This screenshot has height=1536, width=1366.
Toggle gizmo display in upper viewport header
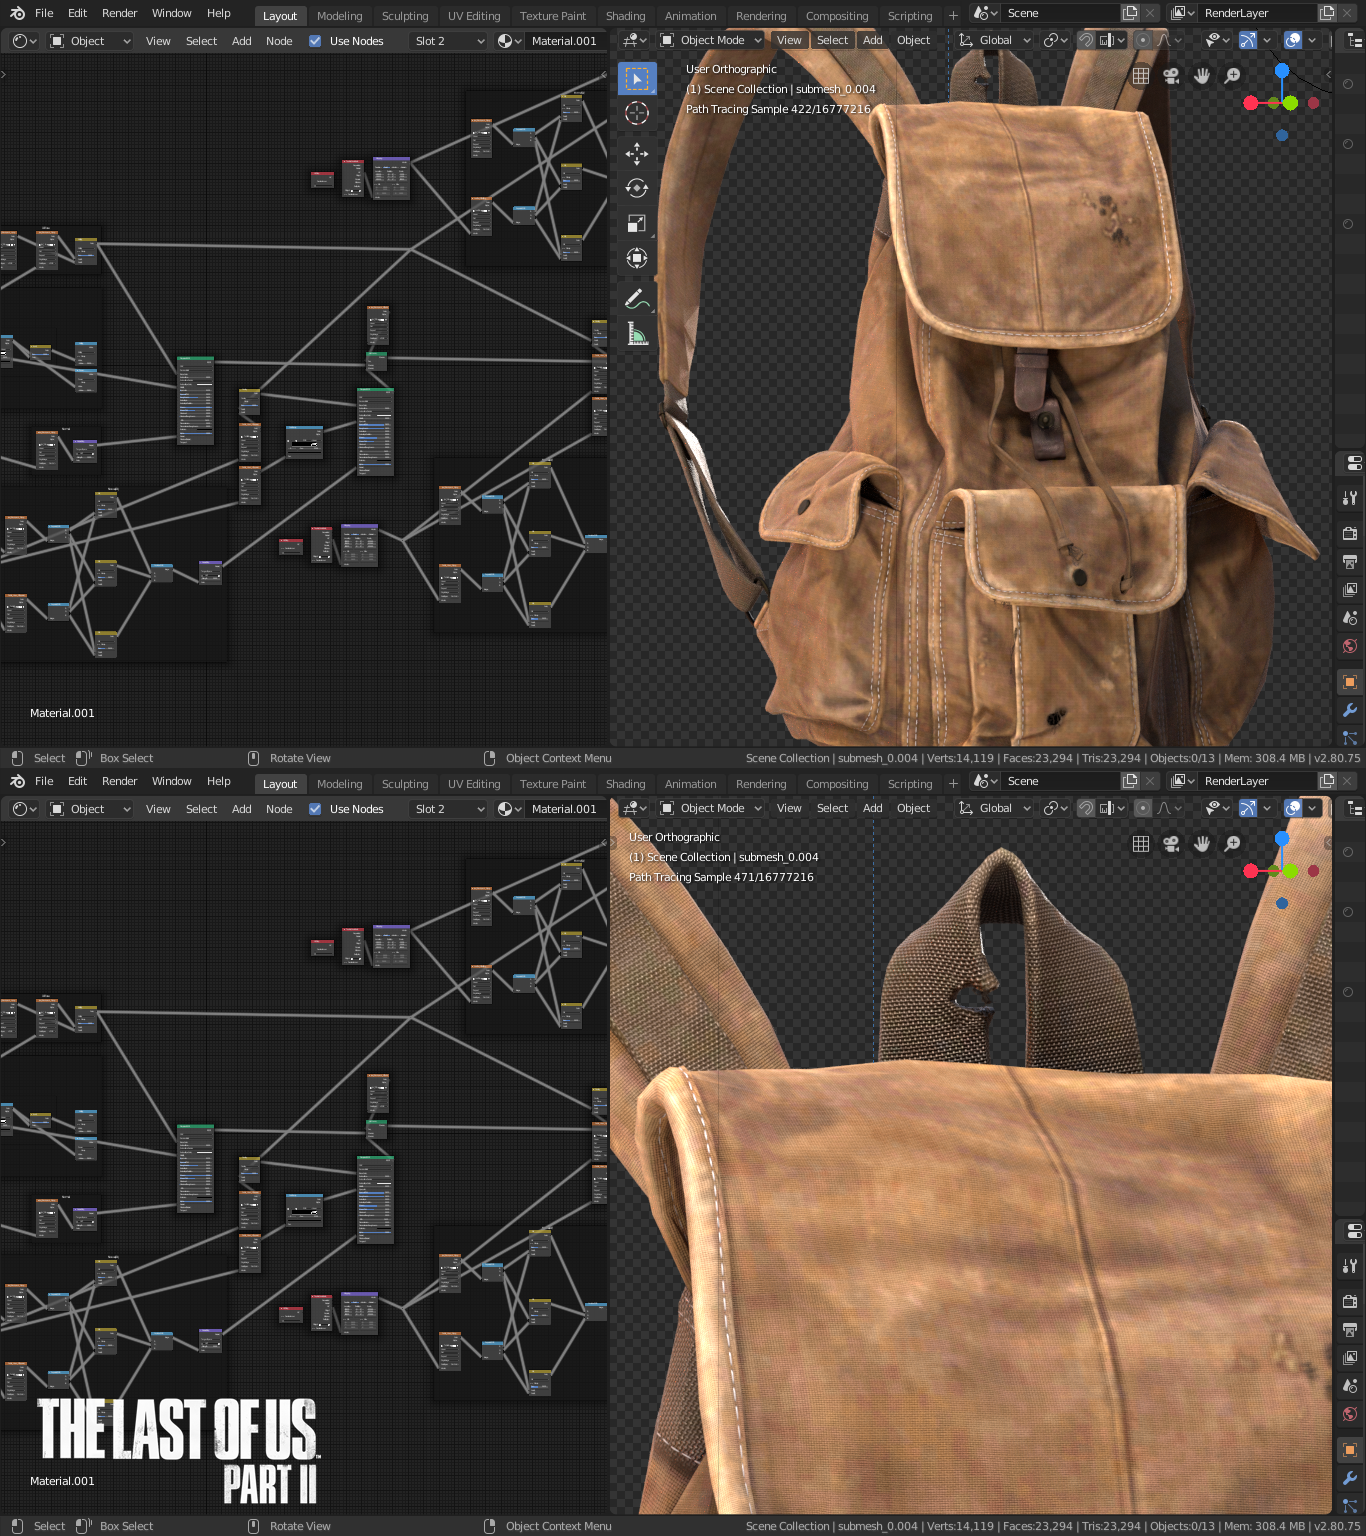pos(1247,40)
